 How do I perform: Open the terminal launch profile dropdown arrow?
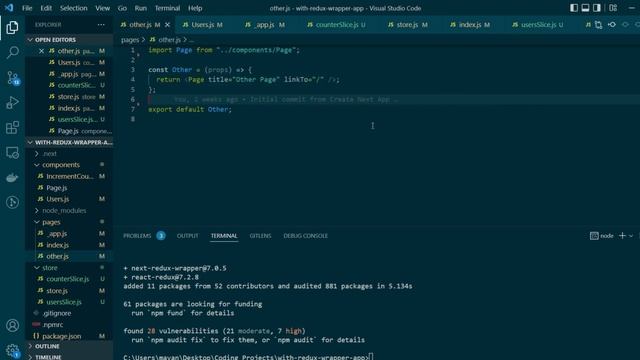click(x=631, y=236)
